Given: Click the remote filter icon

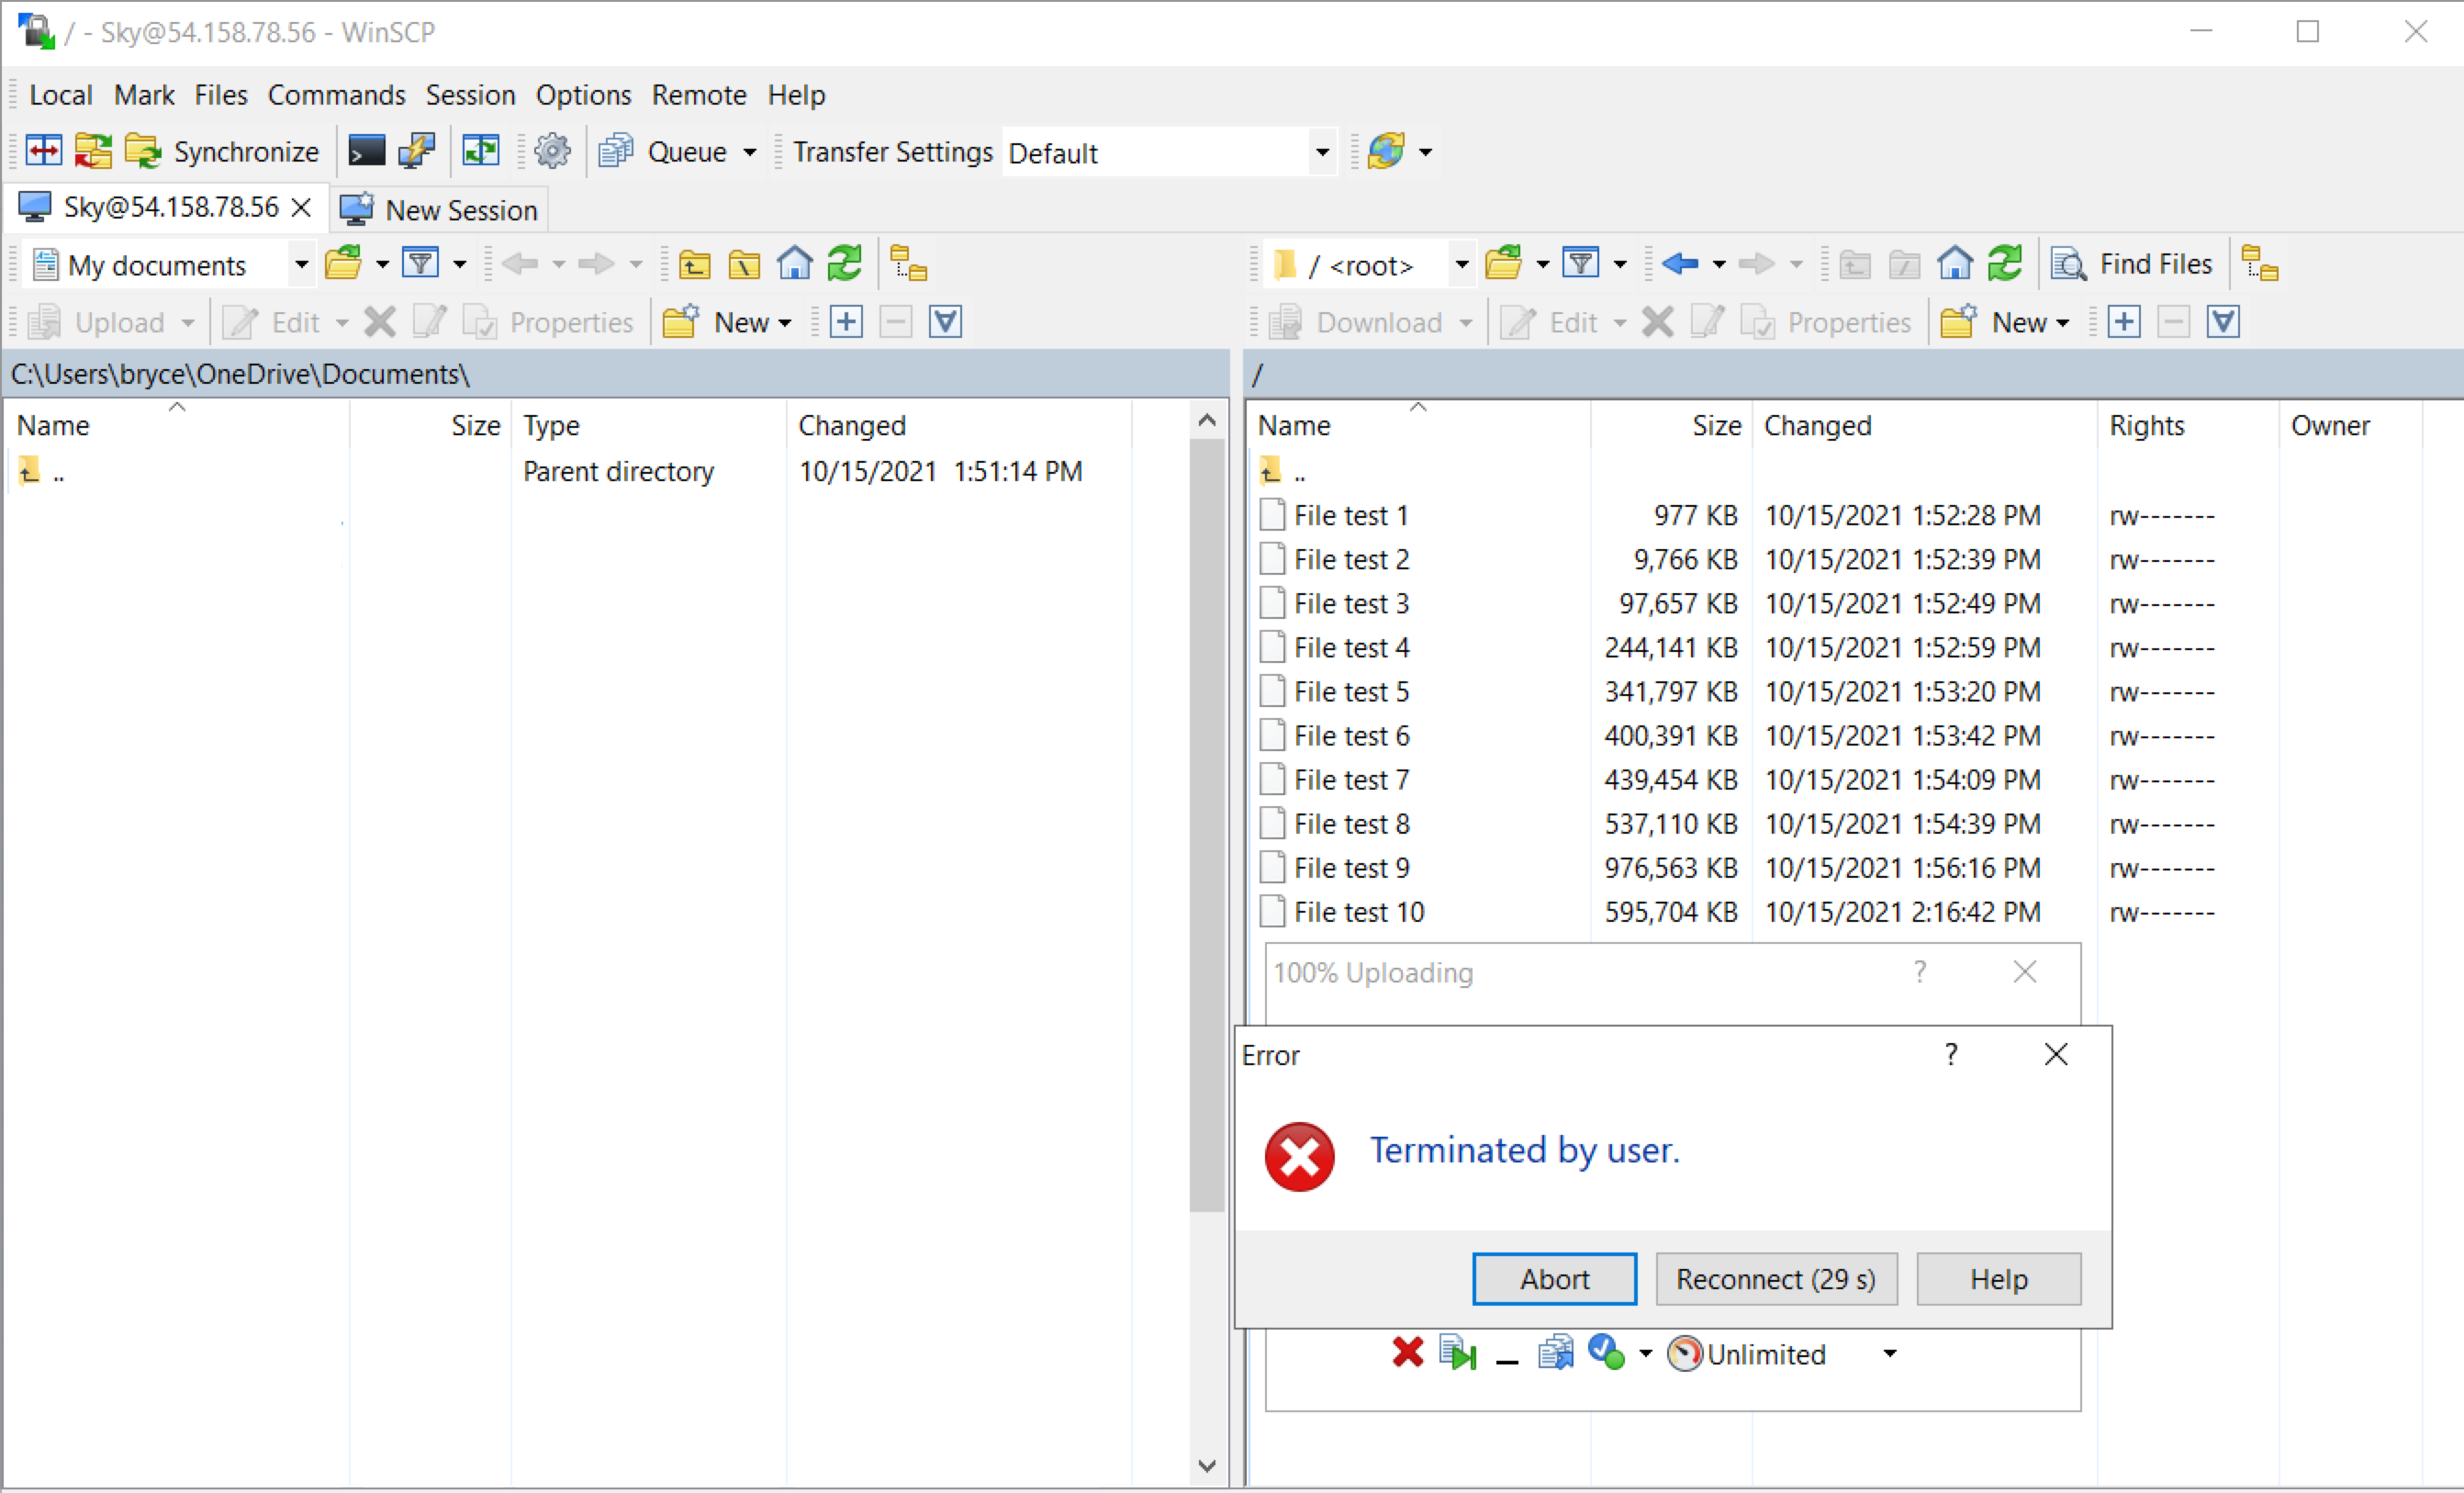Looking at the screenshot, I should coord(1581,264).
